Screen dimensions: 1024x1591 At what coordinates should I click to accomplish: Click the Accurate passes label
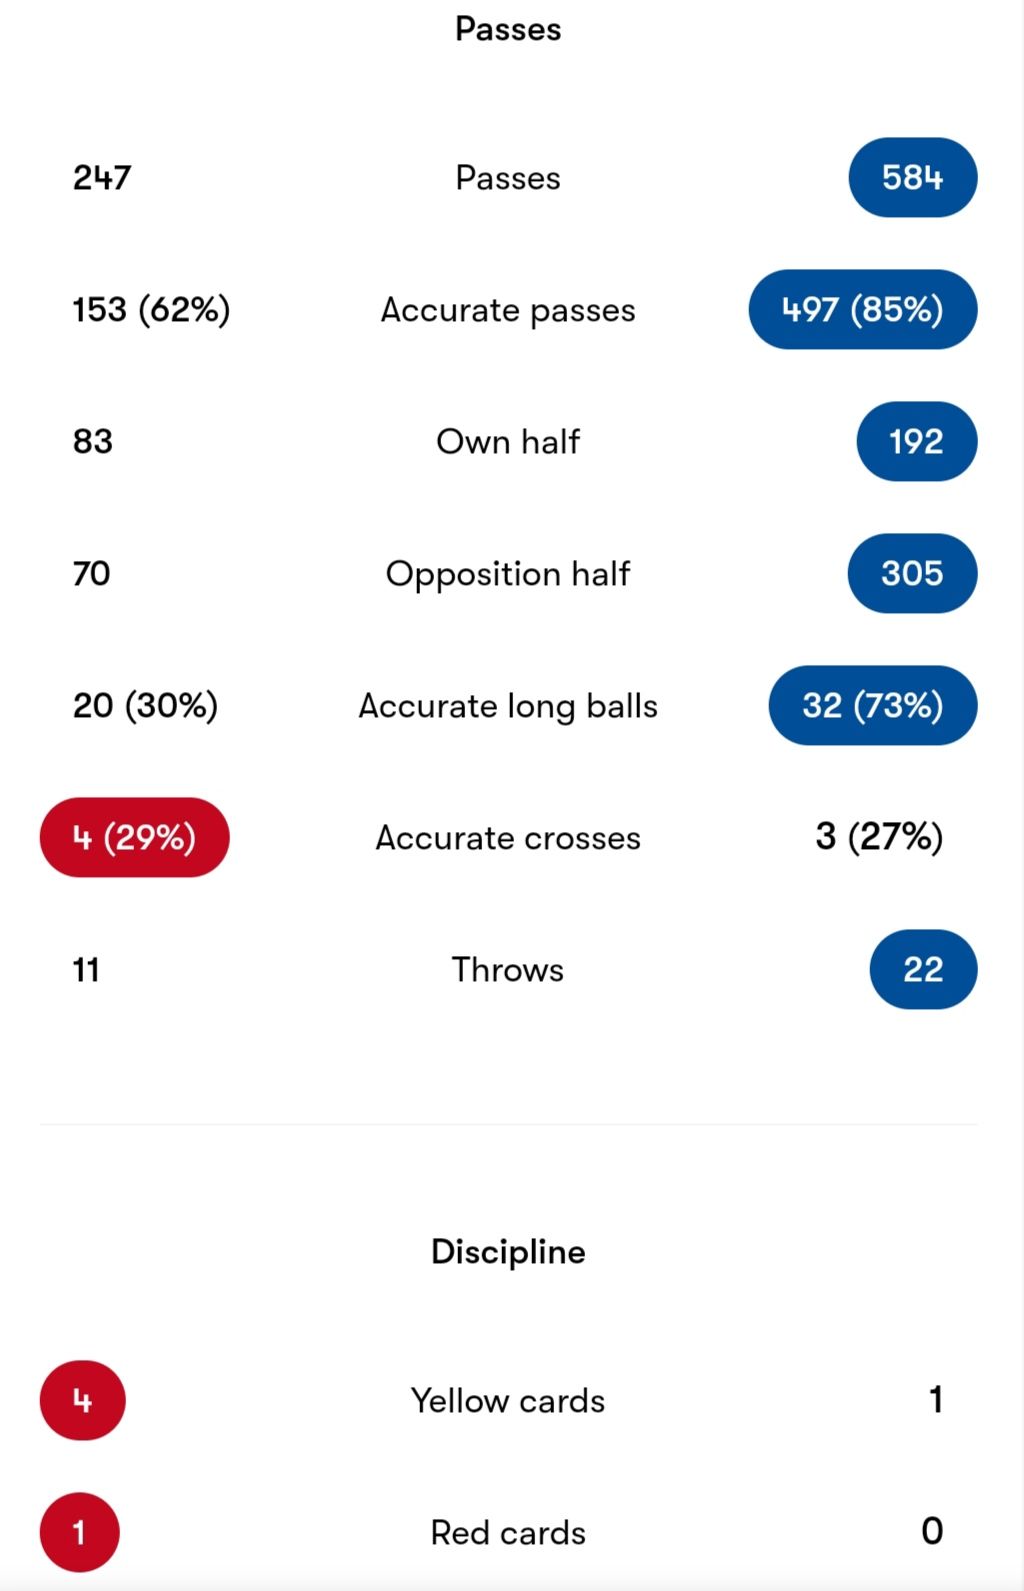[508, 310]
